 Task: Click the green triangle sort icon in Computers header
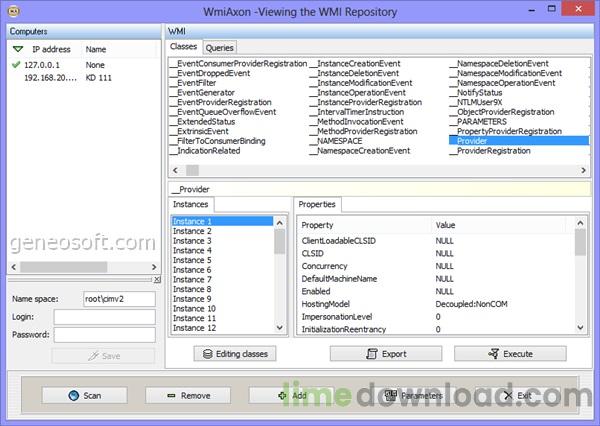point(18,49)
